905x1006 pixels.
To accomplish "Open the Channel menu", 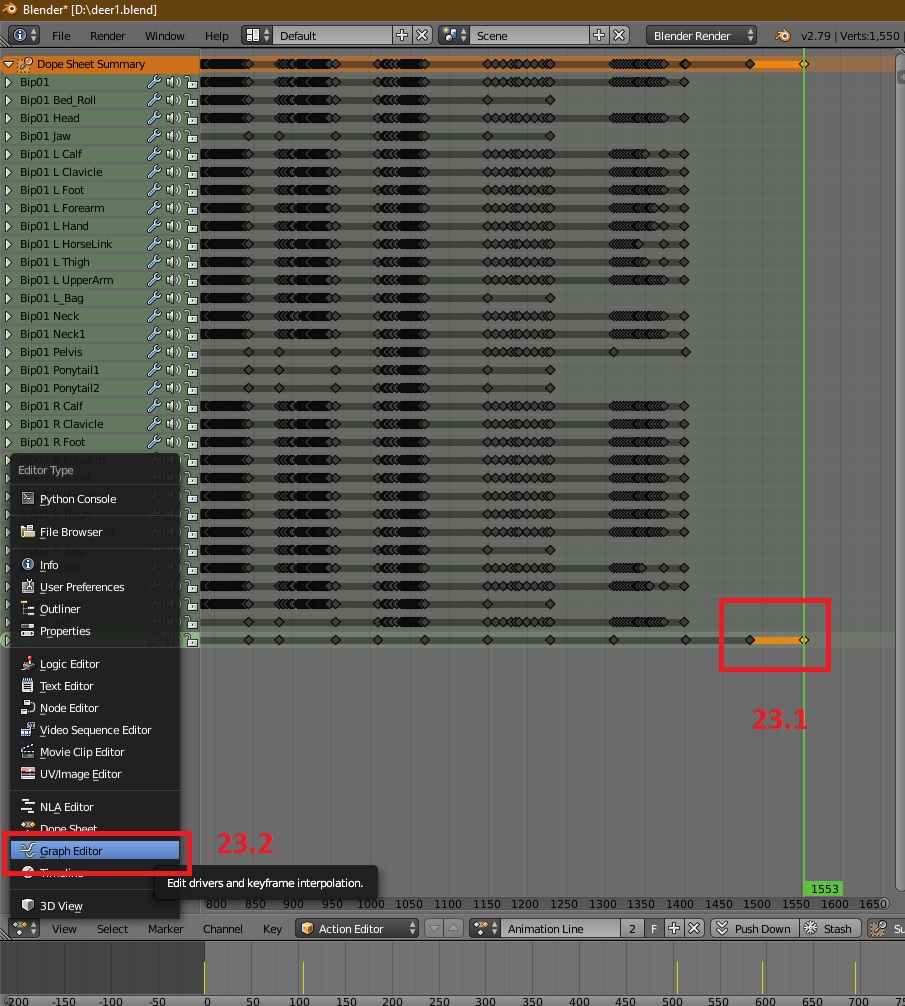I will click(223, 929).
